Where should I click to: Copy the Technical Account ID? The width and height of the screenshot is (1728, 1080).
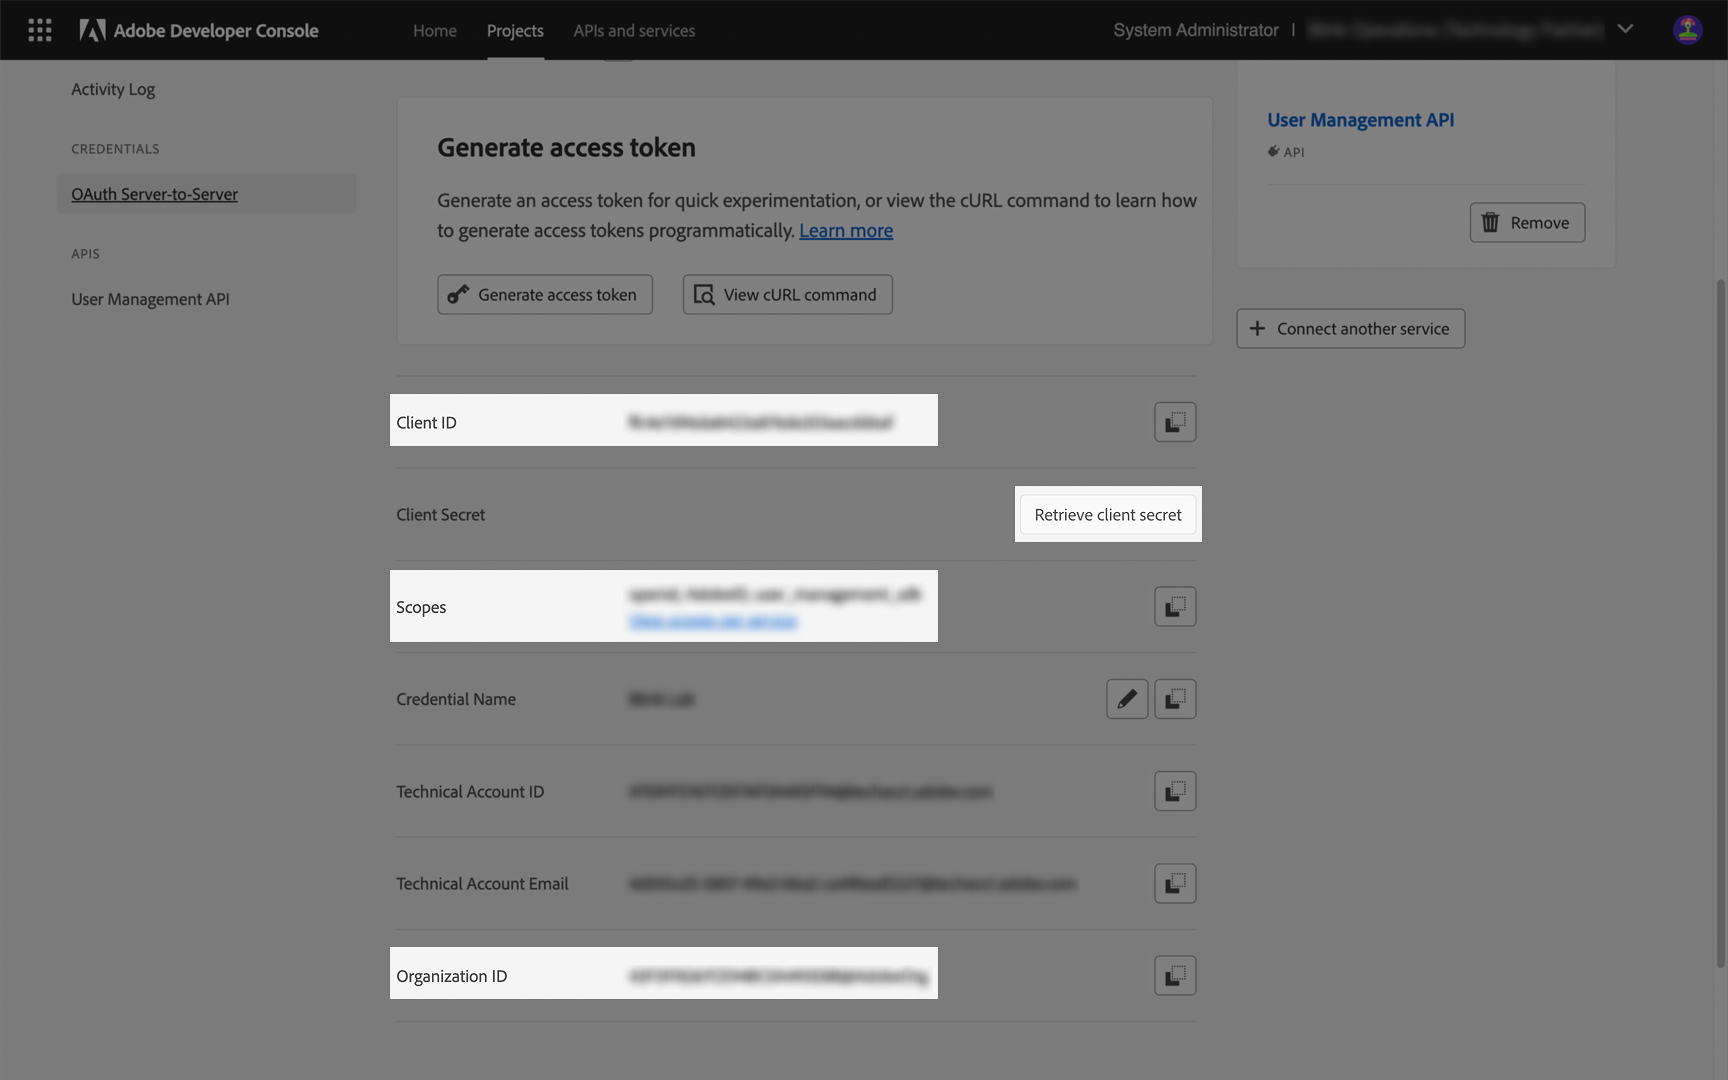[x=1175, y=791]
